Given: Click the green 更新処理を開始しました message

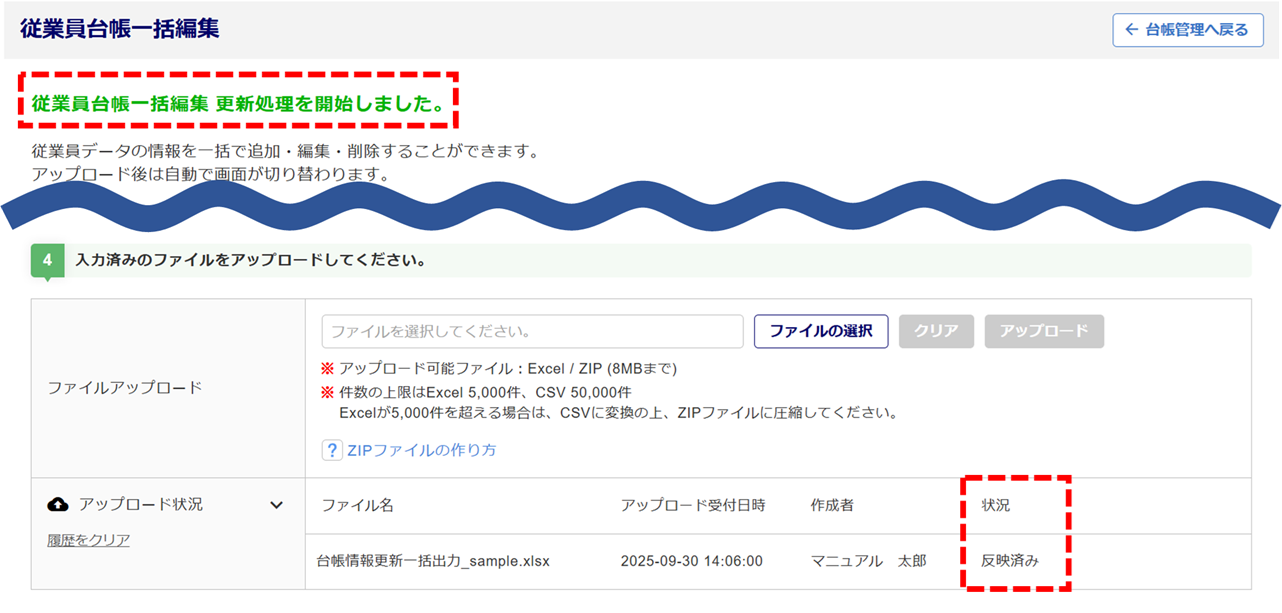Looking at the screenshot, I should coord(238,103).
